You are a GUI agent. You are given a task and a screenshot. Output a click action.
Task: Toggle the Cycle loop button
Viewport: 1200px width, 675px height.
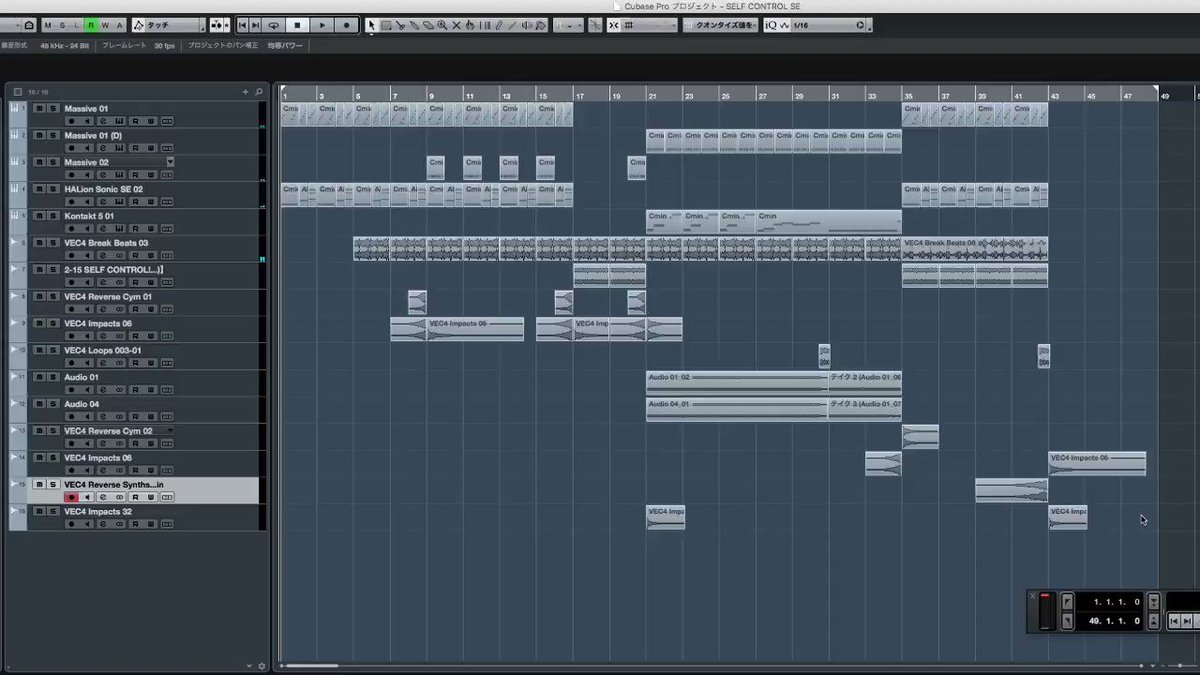[x=274, y=24]
